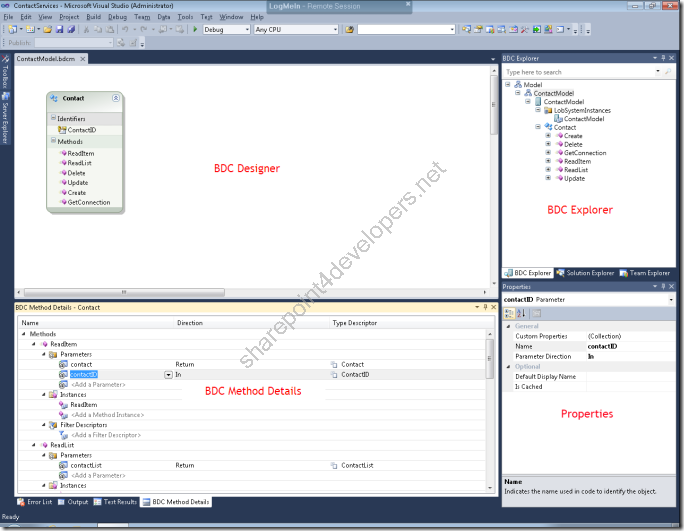
Task: Click the designer horizontal scrollbar thumb
Action: [124, 292]
